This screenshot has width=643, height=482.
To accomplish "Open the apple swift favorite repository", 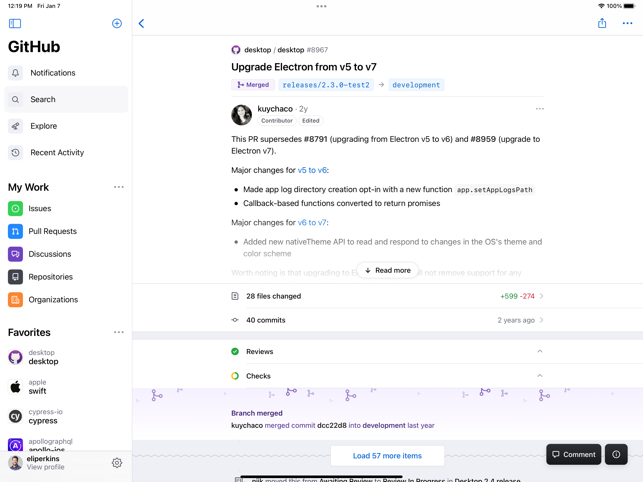I will click(66, 387).
